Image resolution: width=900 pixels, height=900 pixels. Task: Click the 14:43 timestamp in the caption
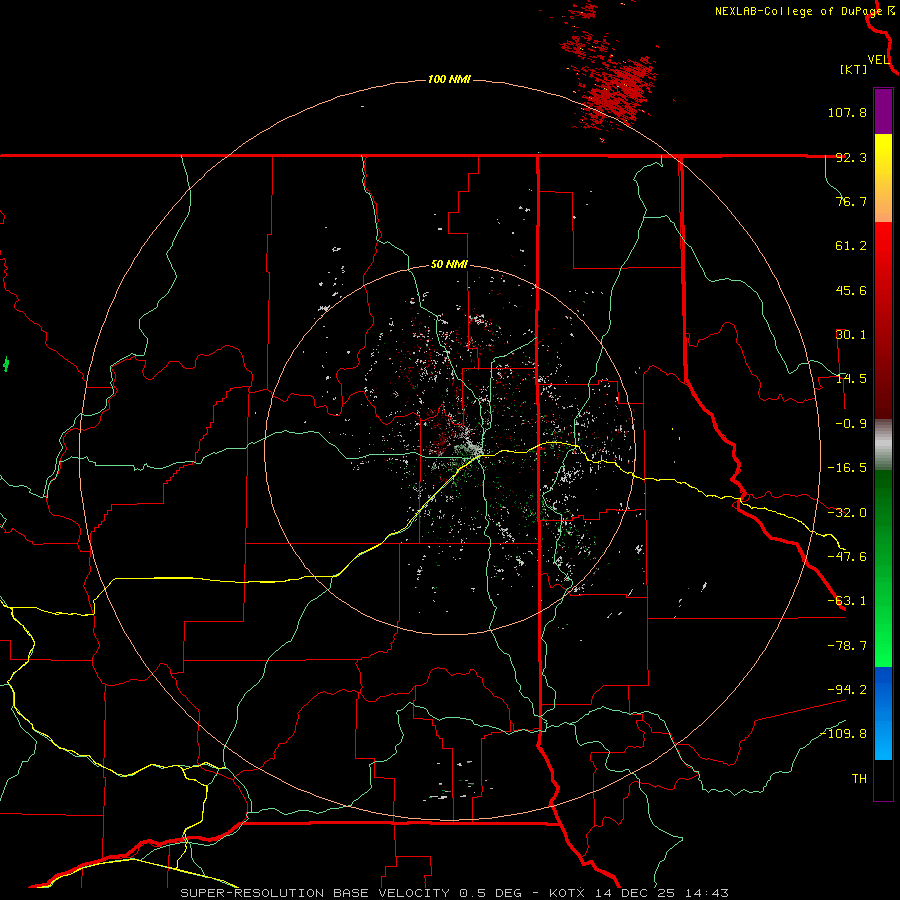pyautogui.click(x=707, y=893)
